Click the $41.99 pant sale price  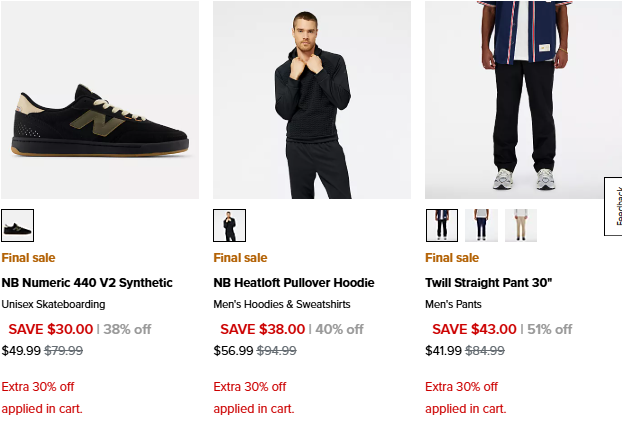pyautogui.click(x=445, y=350)
